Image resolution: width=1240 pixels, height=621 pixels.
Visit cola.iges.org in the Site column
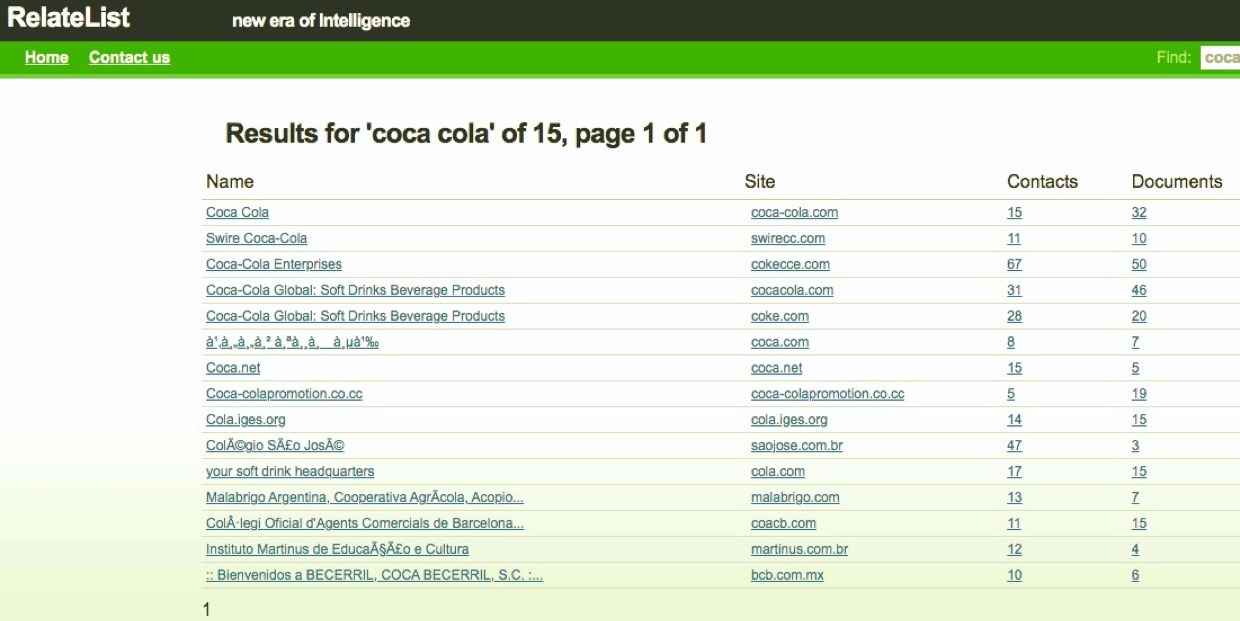tap(789, 420)
